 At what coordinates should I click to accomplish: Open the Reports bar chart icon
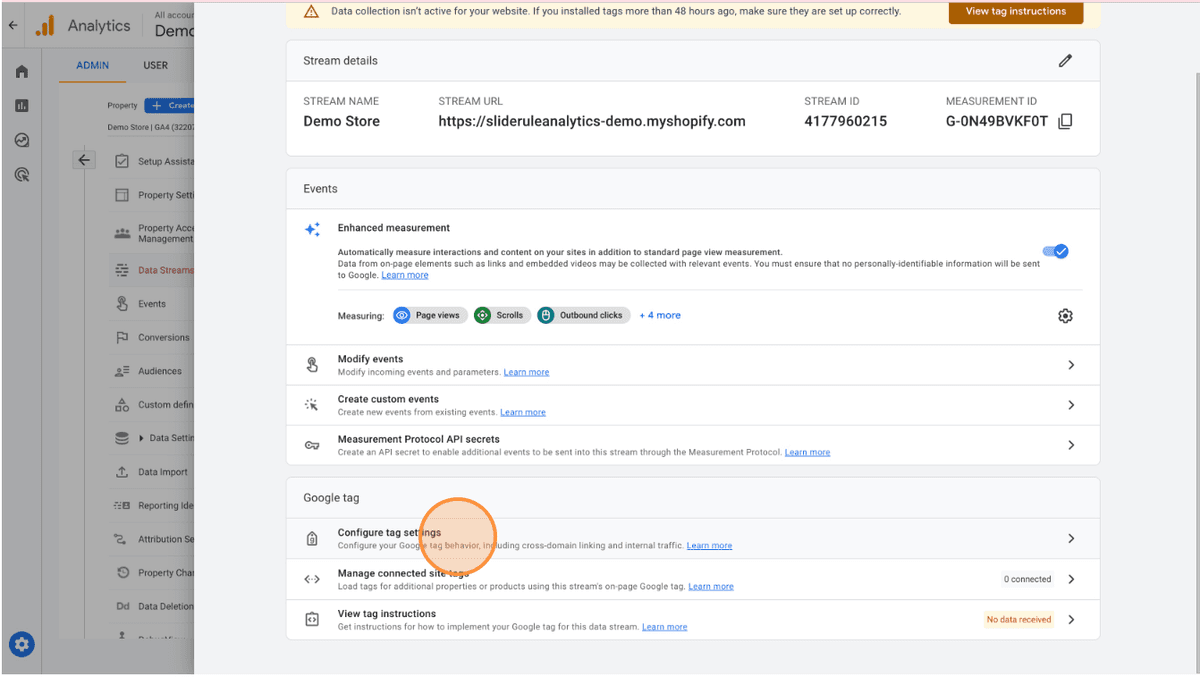coord(22,106)
